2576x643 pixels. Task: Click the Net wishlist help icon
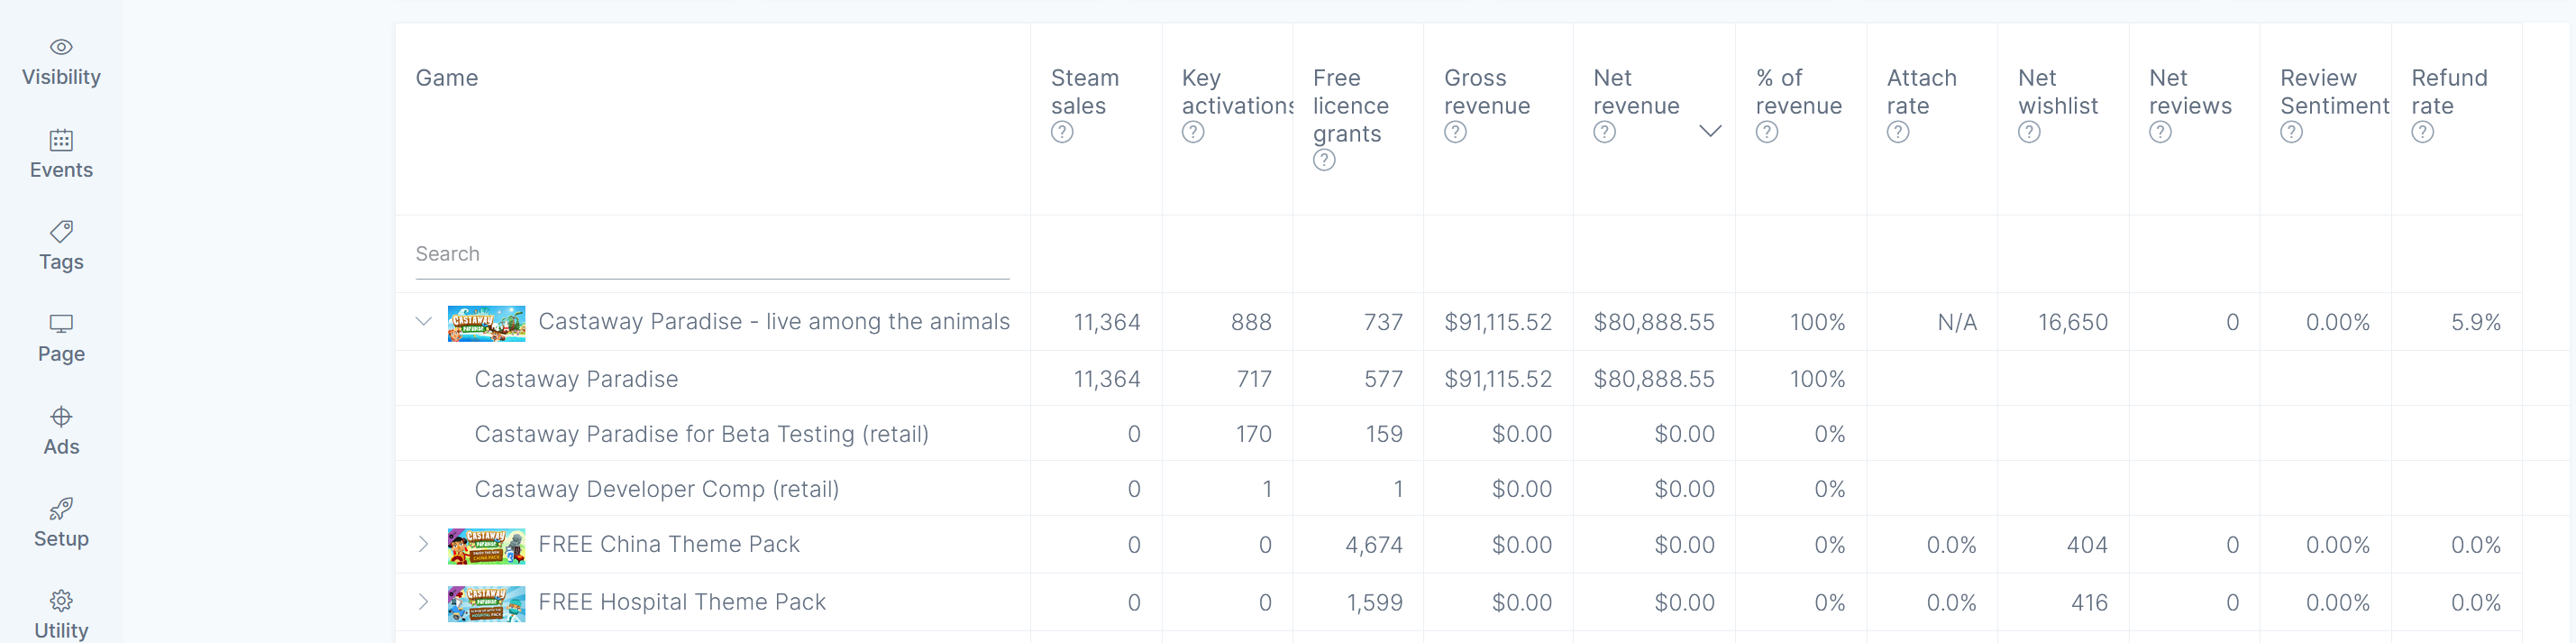[2029, 132]
